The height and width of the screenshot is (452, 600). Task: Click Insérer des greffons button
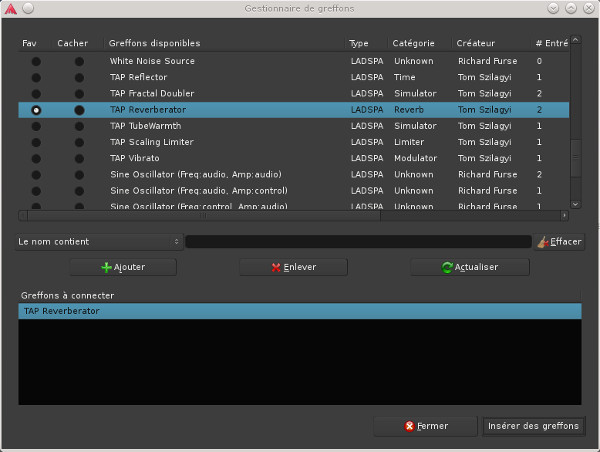pyautogui.click(x=533, y=426)
